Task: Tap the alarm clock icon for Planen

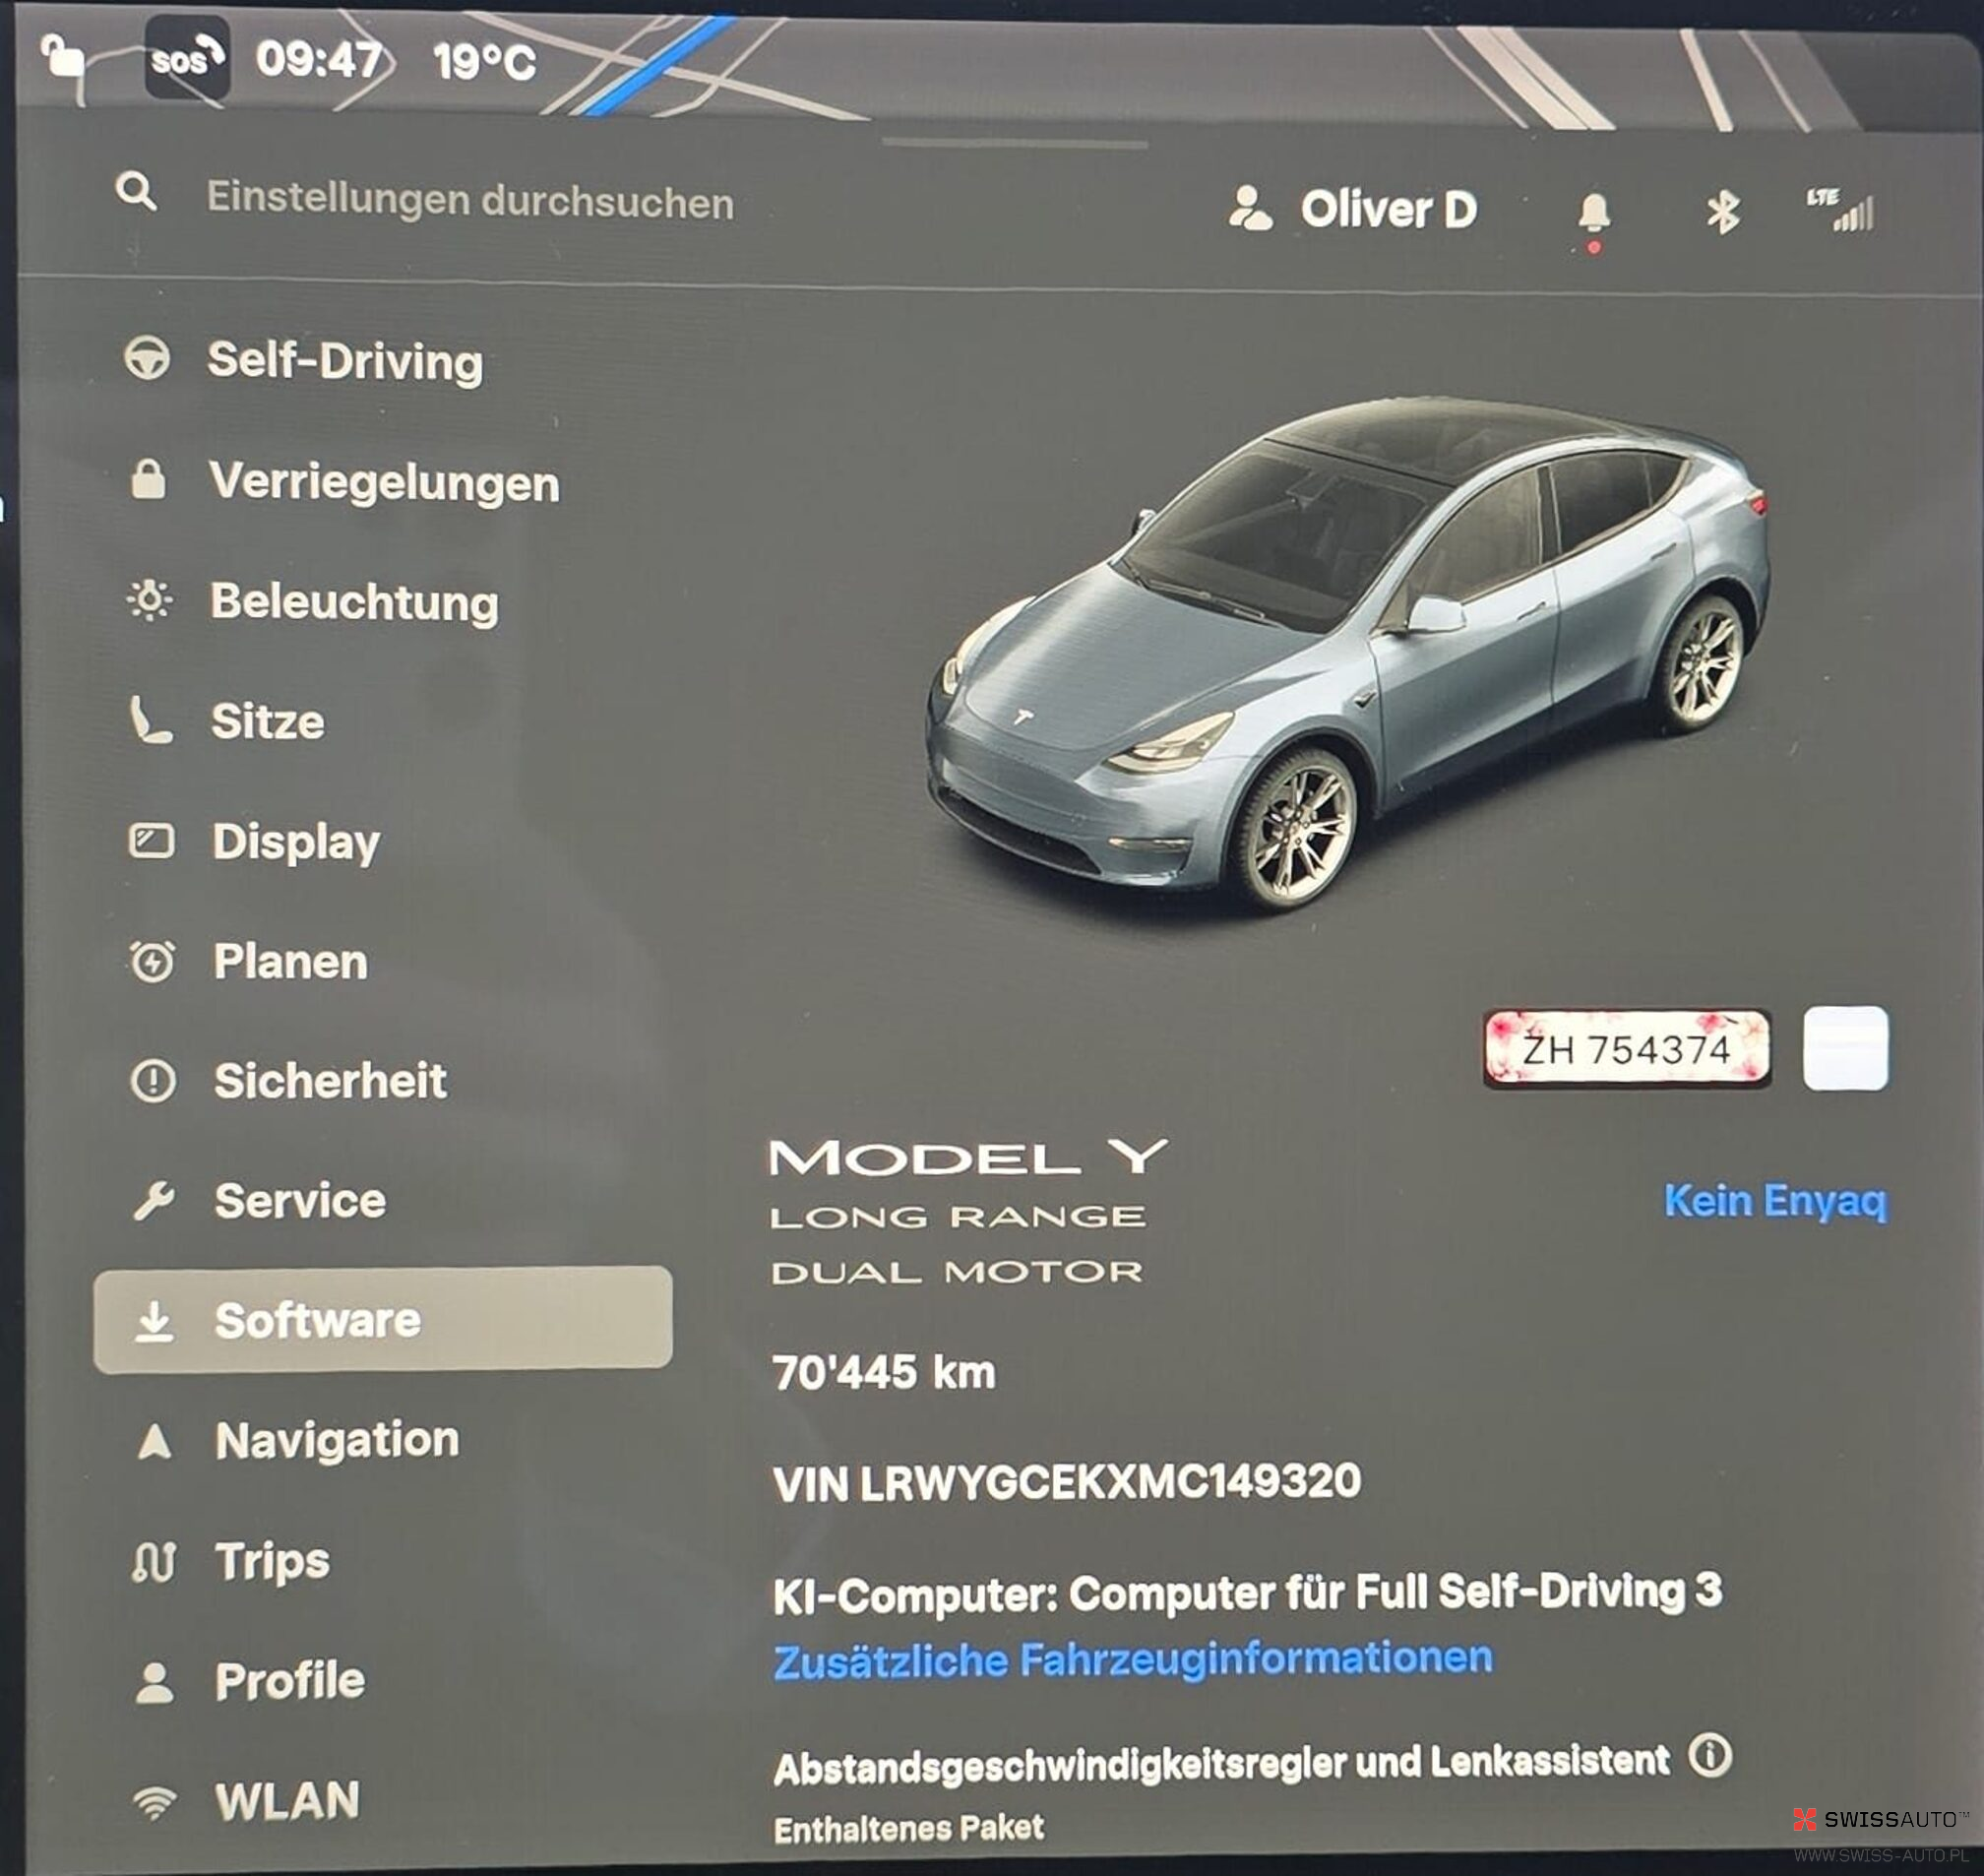Action: pyautogui.click(x=152, y=961)
